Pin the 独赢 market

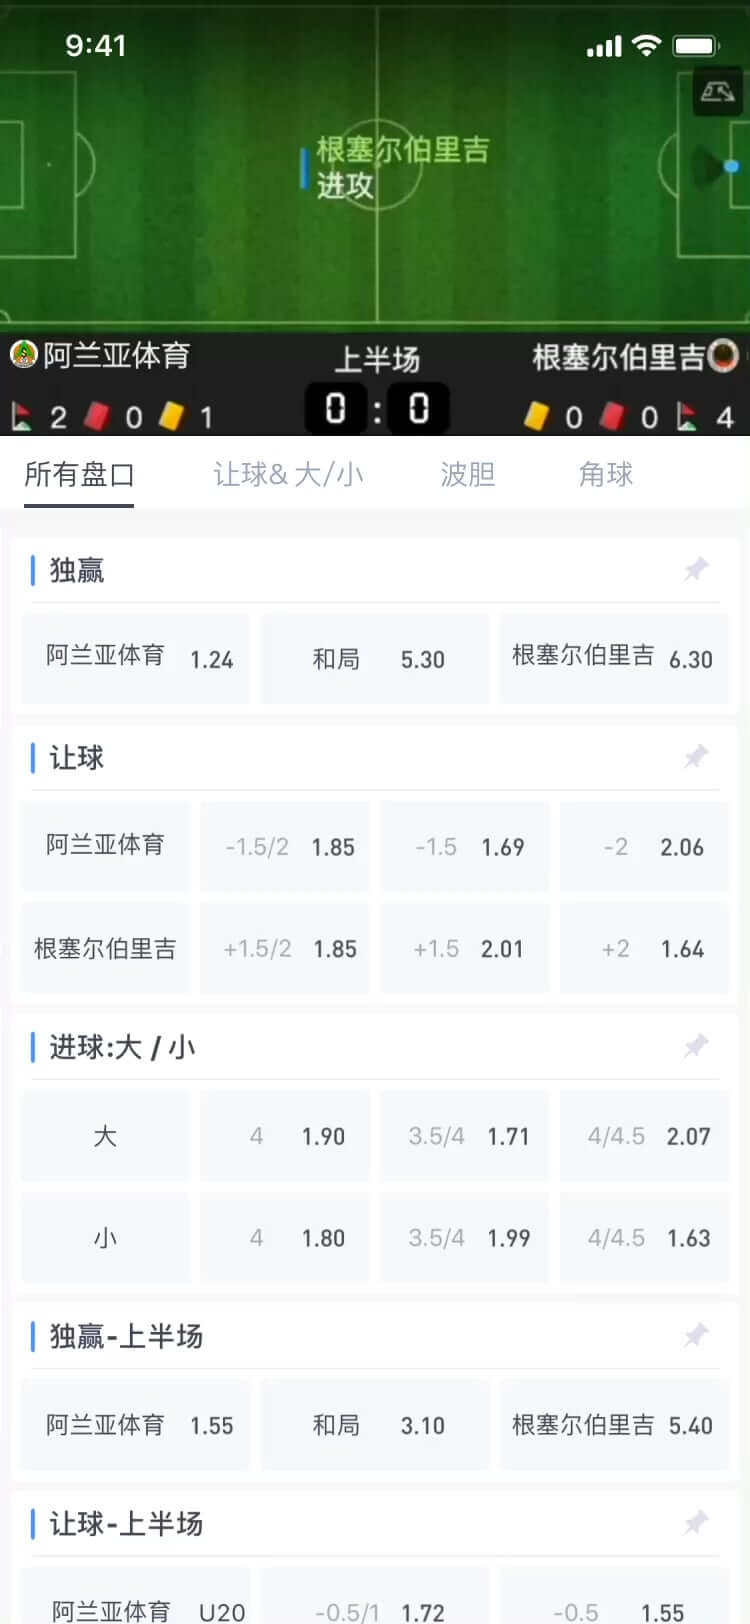click(x=696, y=570)
